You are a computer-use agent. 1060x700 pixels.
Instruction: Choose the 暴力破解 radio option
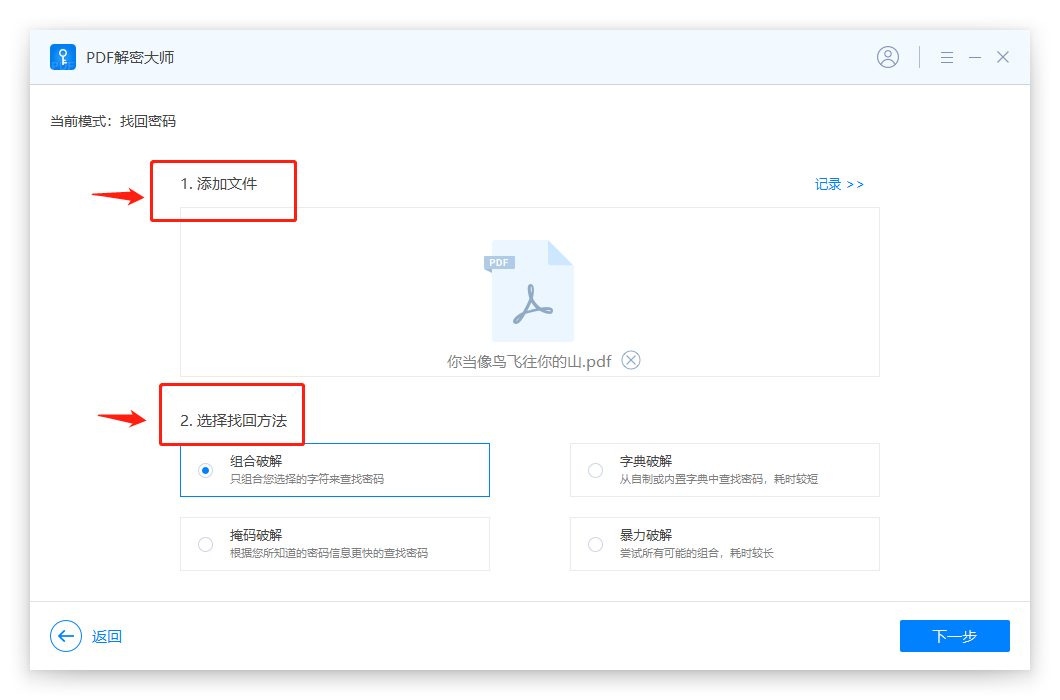click(x=596, y=544)
